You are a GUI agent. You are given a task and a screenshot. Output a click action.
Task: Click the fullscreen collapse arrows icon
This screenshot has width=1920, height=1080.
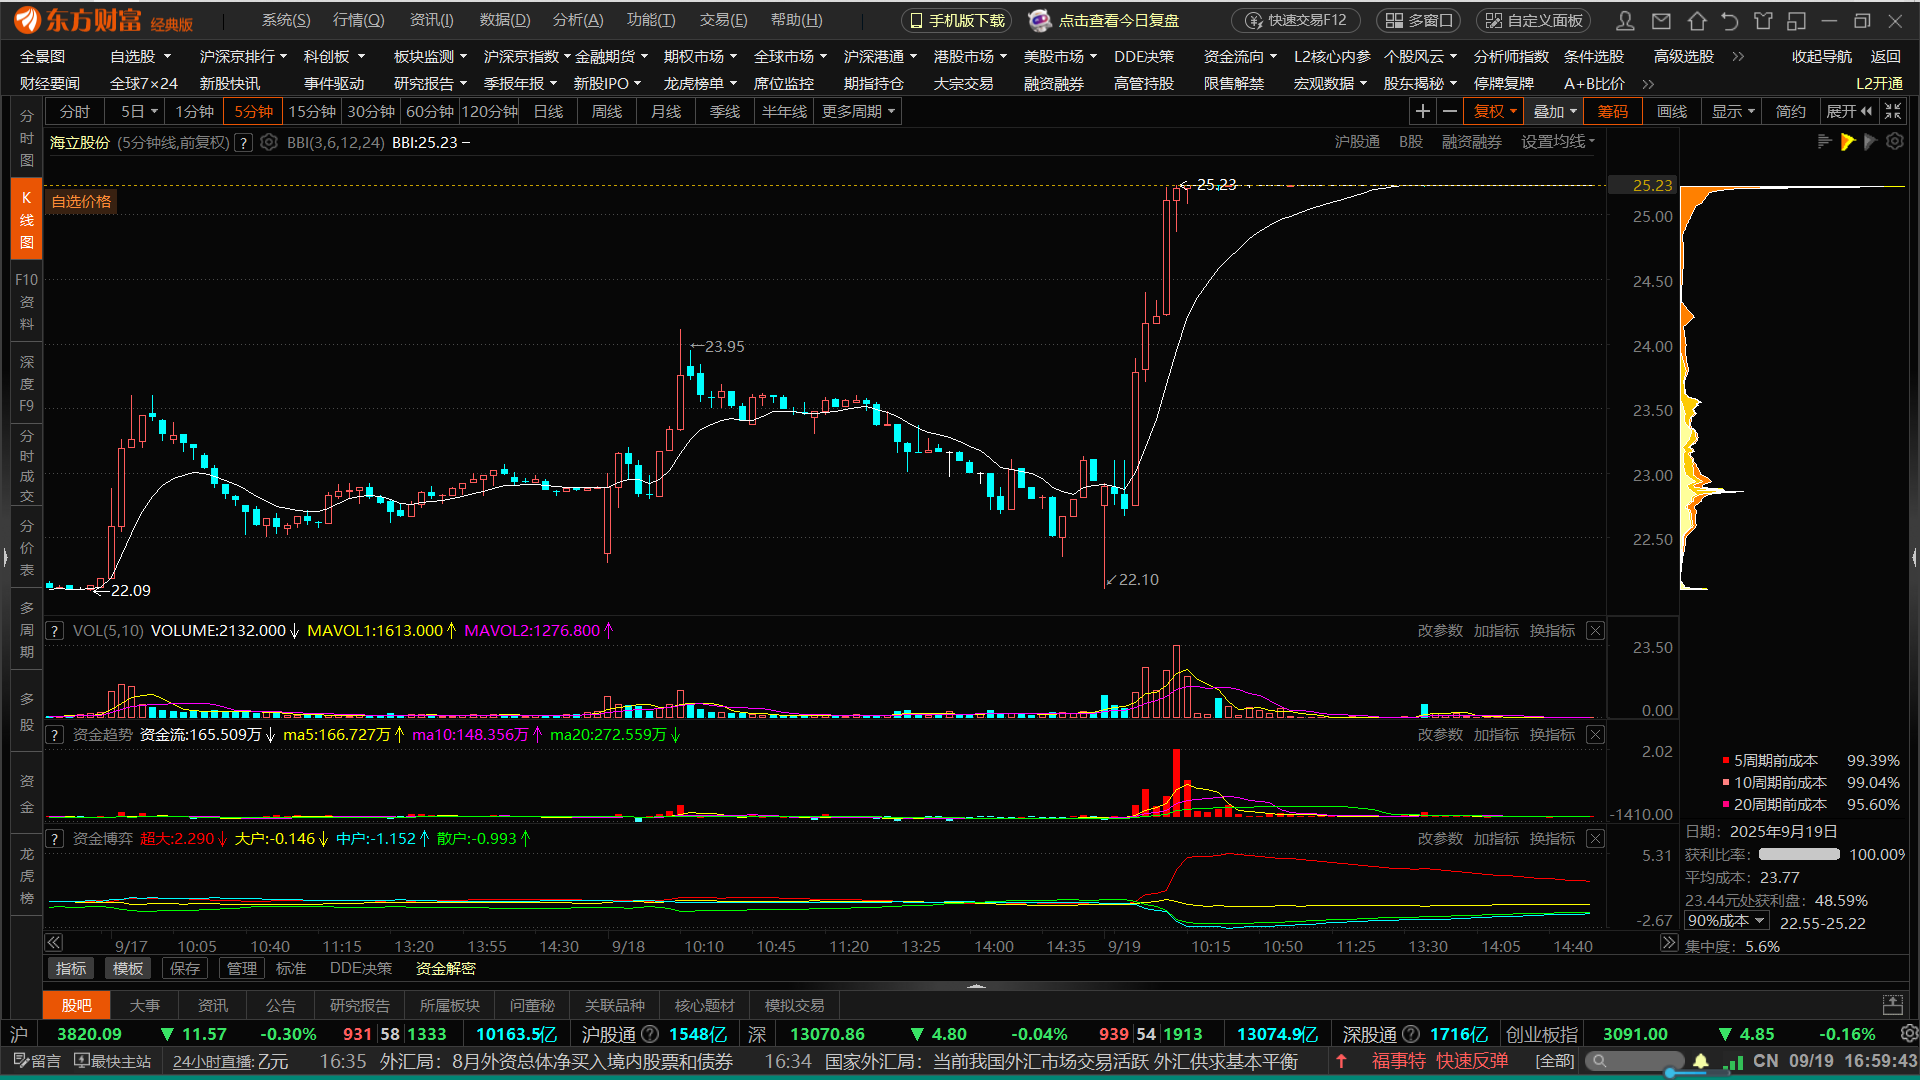click(x=1893, y=111)
